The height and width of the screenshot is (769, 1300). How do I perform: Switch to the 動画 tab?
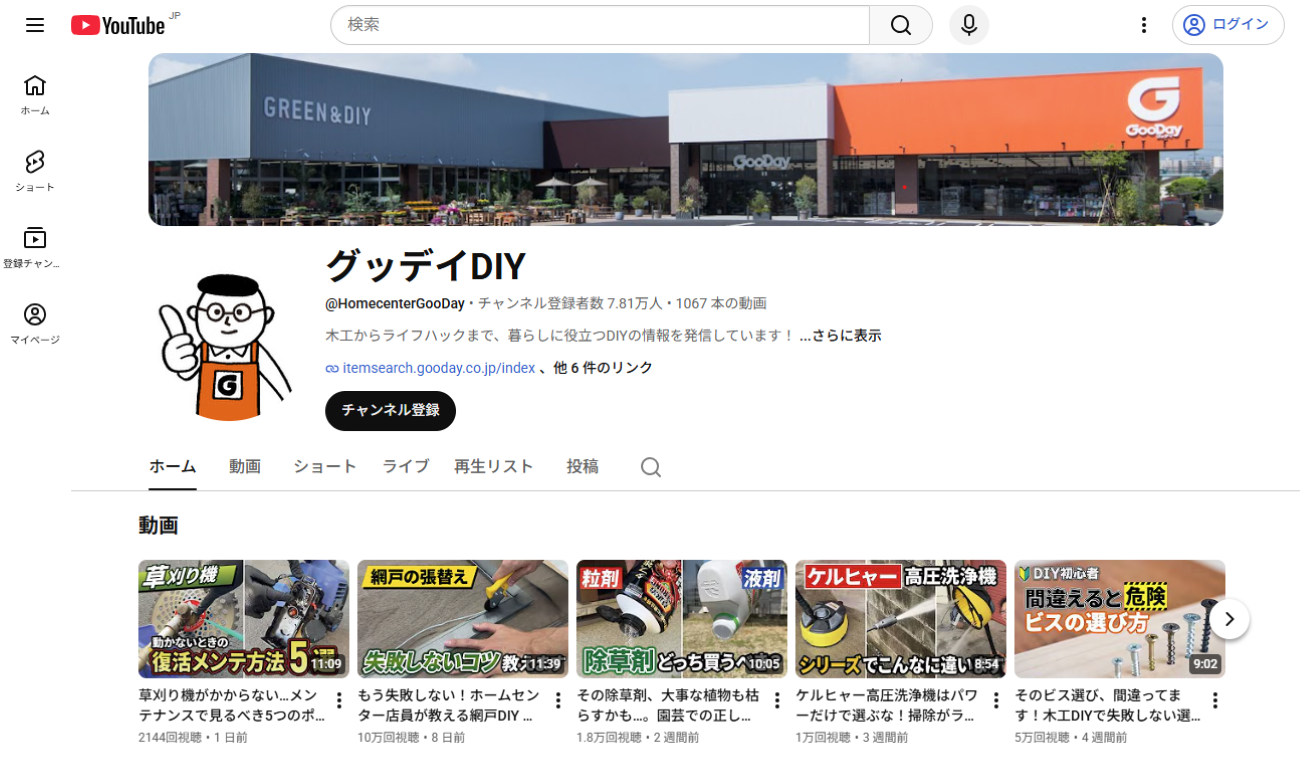[x=245, y=467]
